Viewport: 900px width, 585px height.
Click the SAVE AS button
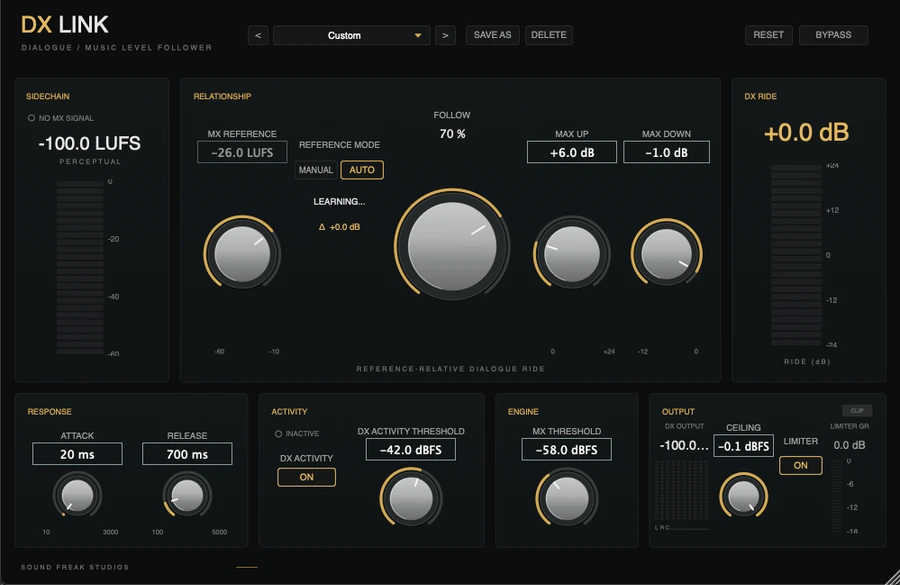pos(492,35)
